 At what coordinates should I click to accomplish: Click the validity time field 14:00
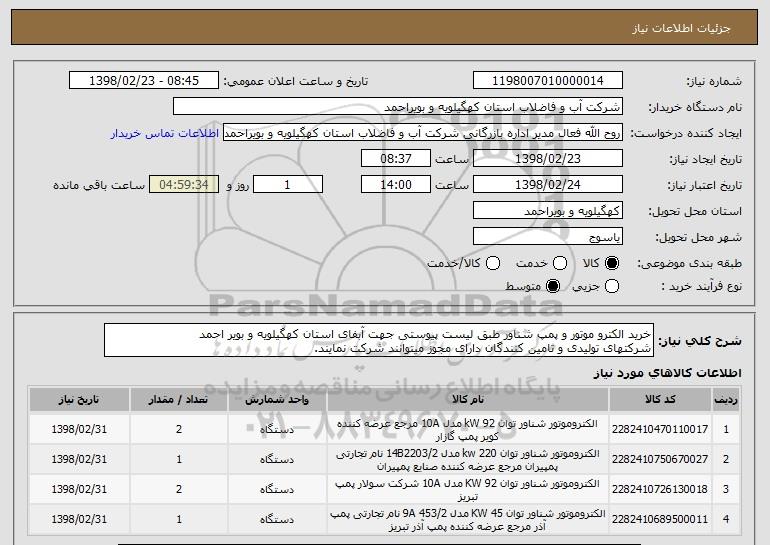[396, 185]
